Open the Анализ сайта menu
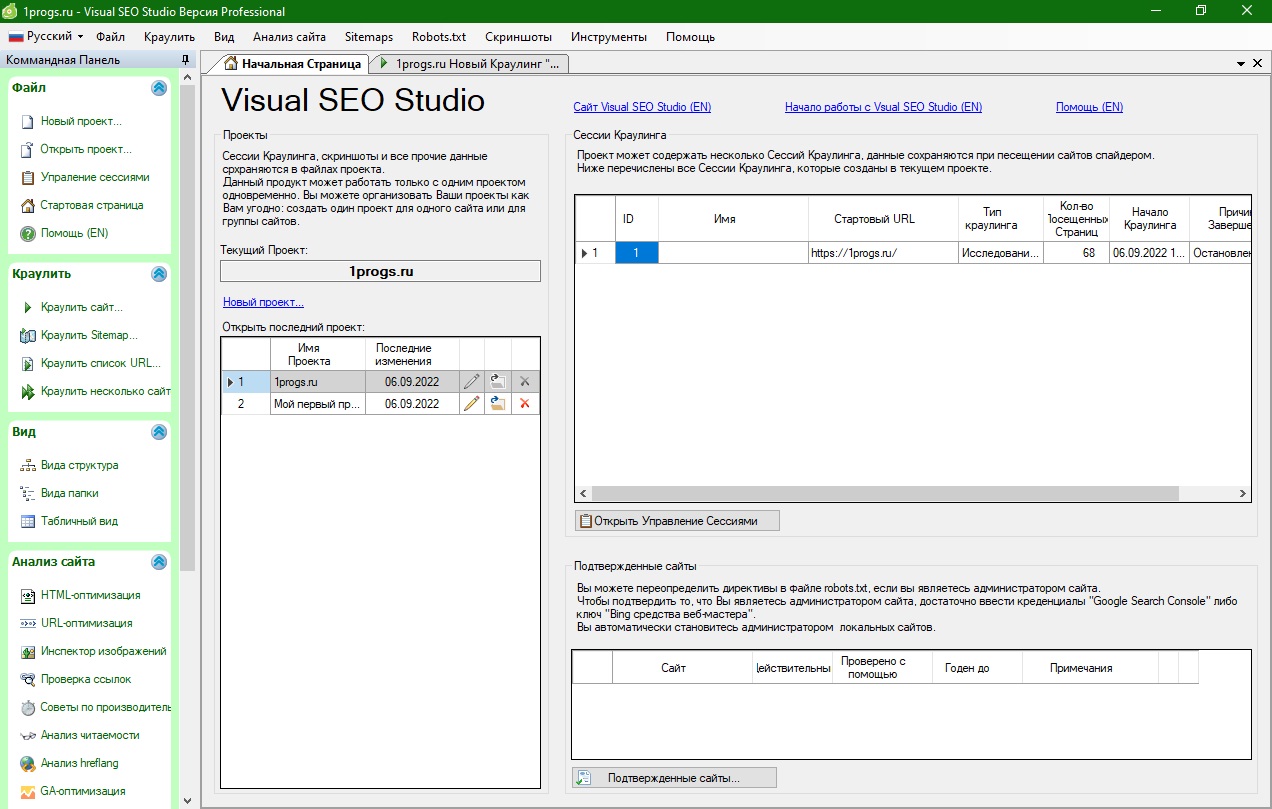The width and height of the screenshot is (1272, 809). [x=289, y=37]
